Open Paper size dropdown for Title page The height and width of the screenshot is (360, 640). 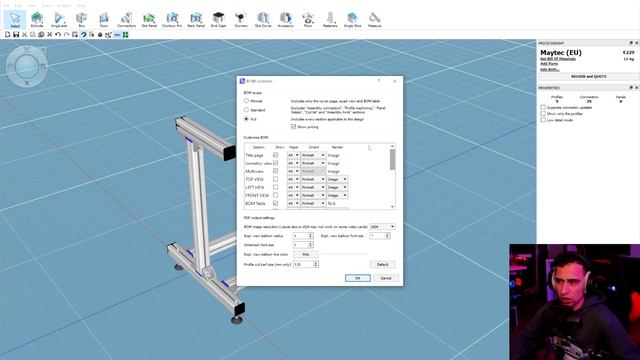click(293, 155)
